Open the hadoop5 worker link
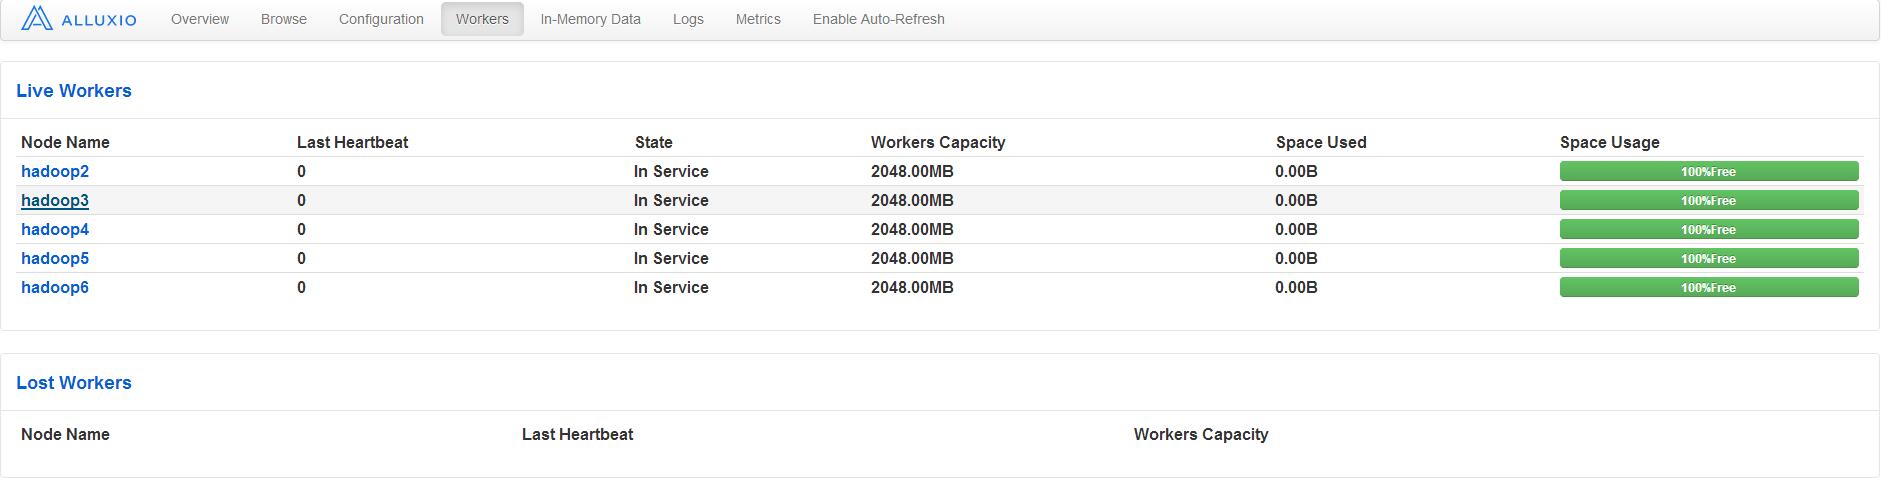The image size is (1881, 478). coord(55,259)
